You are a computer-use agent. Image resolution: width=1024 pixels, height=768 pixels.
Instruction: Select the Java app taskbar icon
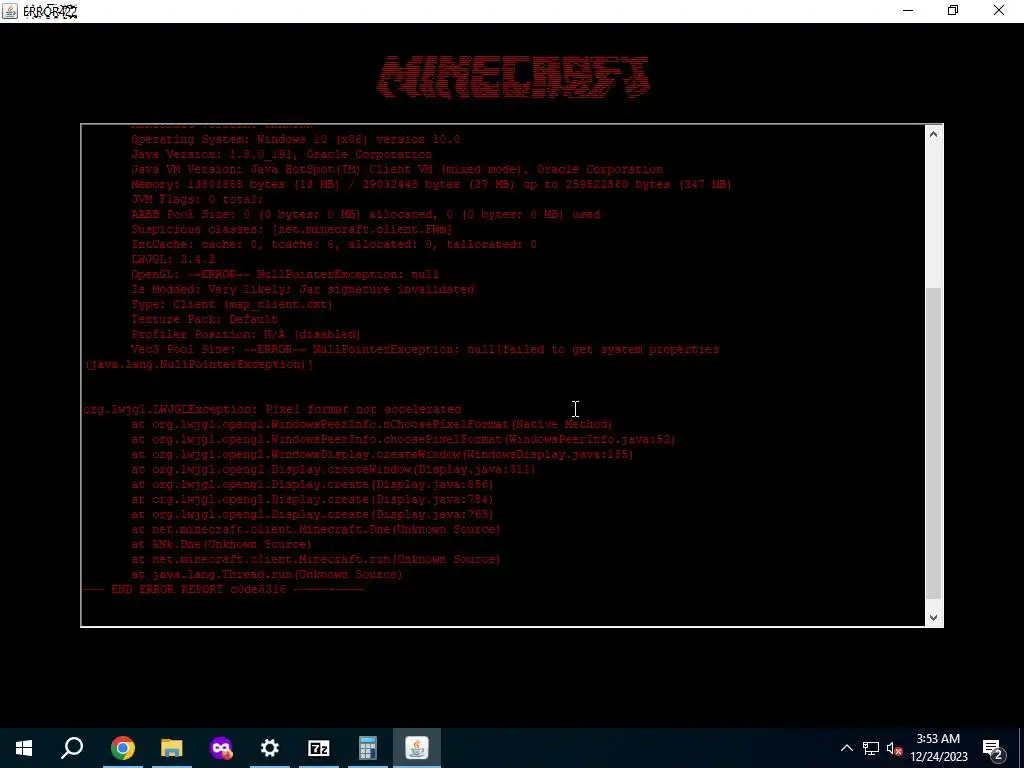pos(417,748)
